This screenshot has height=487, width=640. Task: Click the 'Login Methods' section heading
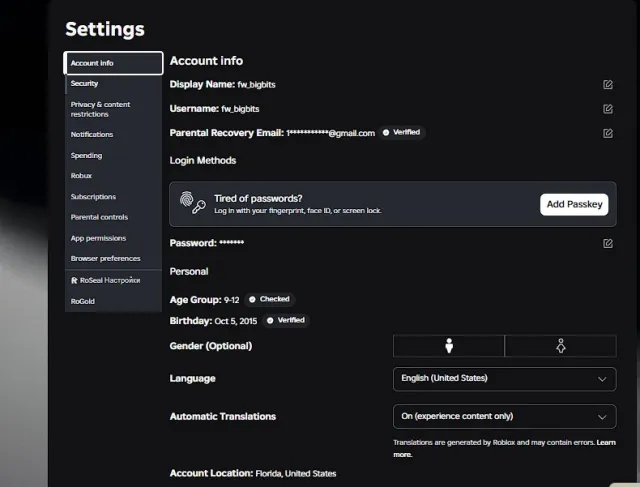pyautogui.click(x=203, y=160)
